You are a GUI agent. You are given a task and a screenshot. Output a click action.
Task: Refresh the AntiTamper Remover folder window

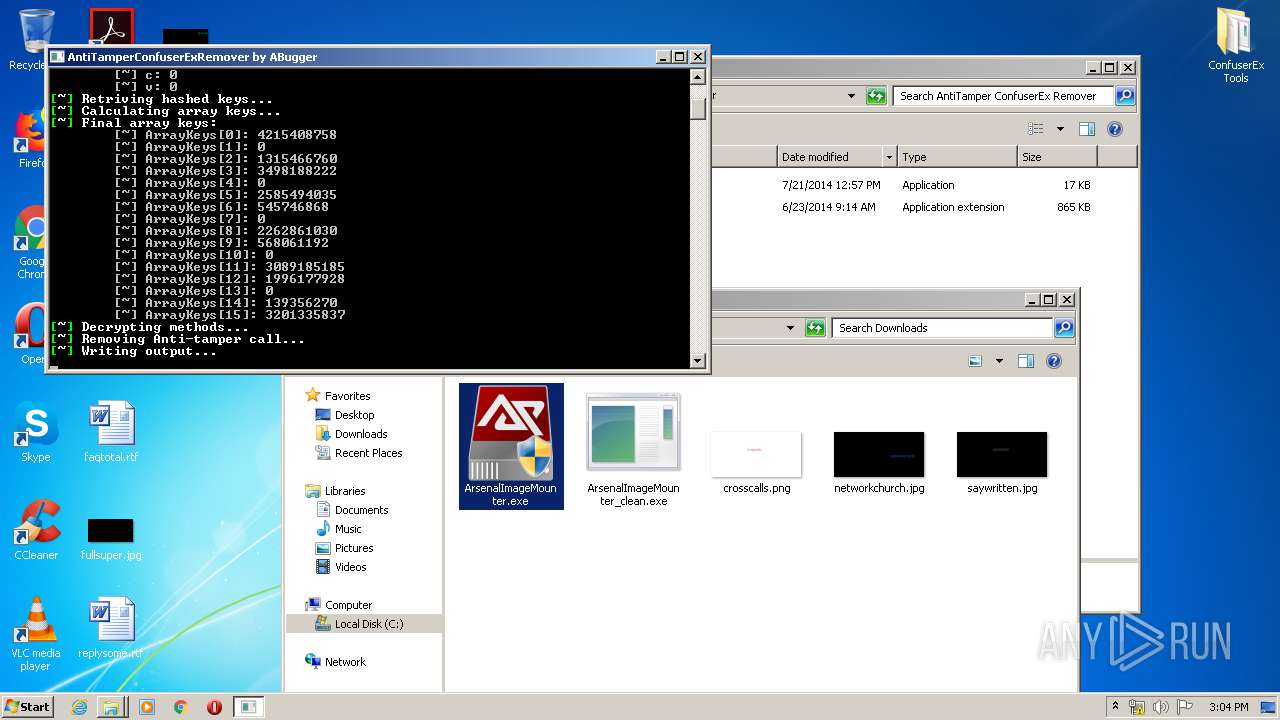877,96
